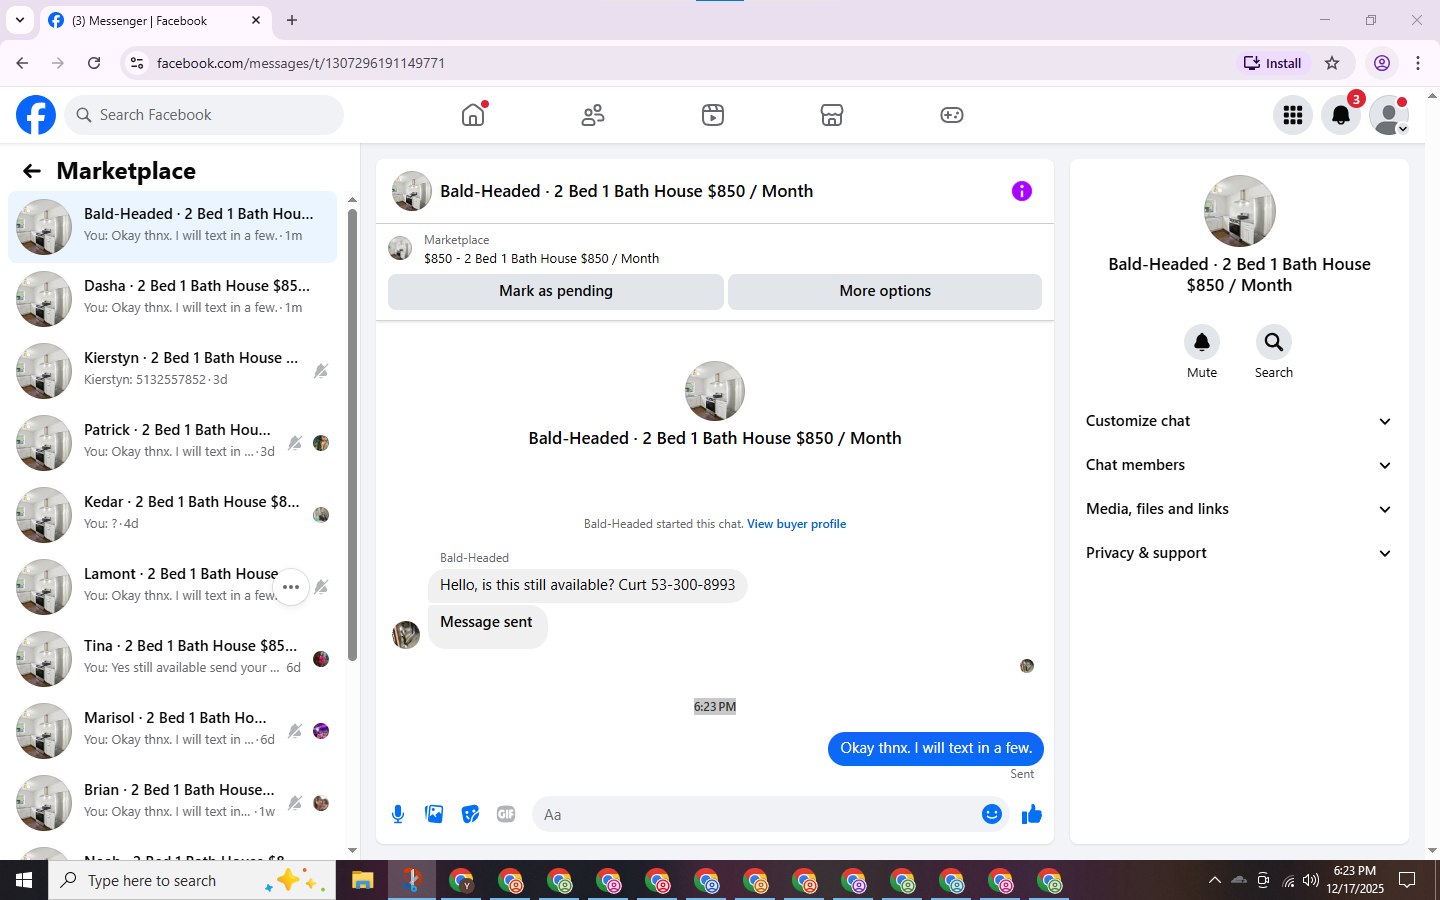Click the Facebook logo
1440x900 pixels.
pos(36,115)
